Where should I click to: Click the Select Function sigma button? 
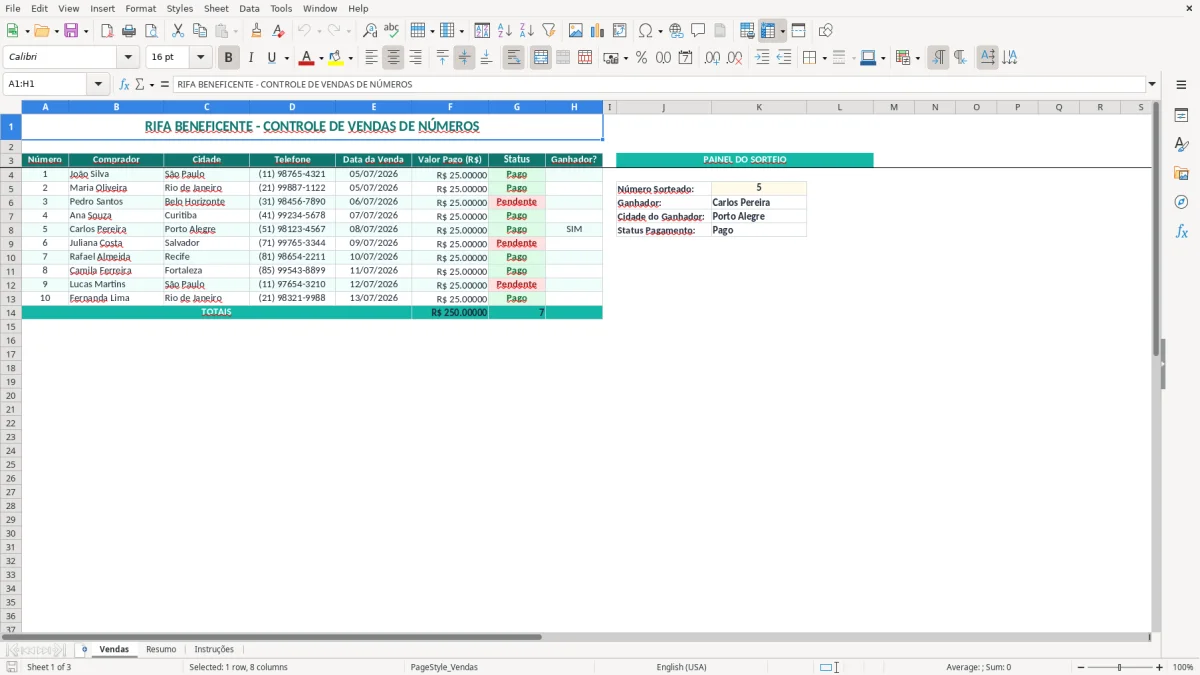tap(140, 85)
